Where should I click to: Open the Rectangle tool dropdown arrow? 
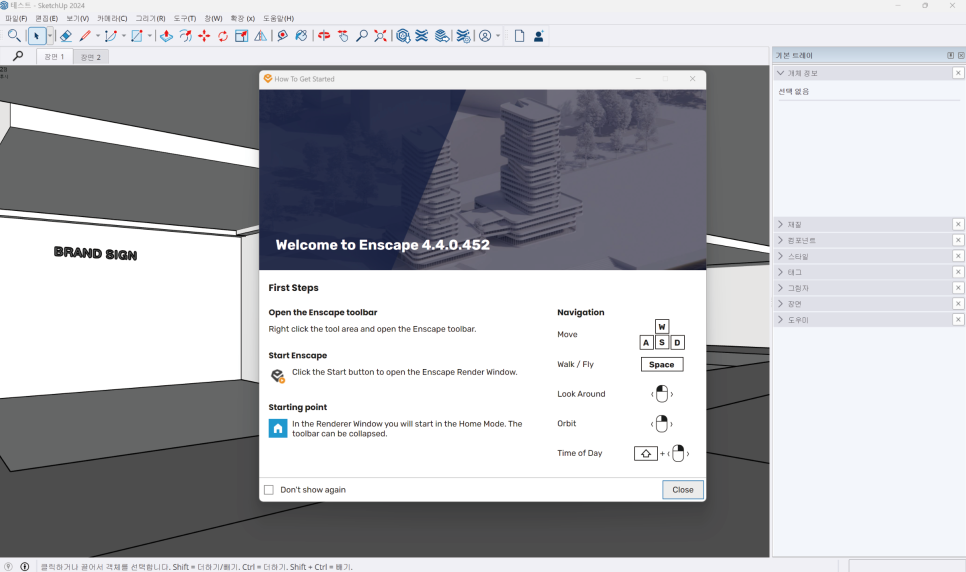click(150, 36)
